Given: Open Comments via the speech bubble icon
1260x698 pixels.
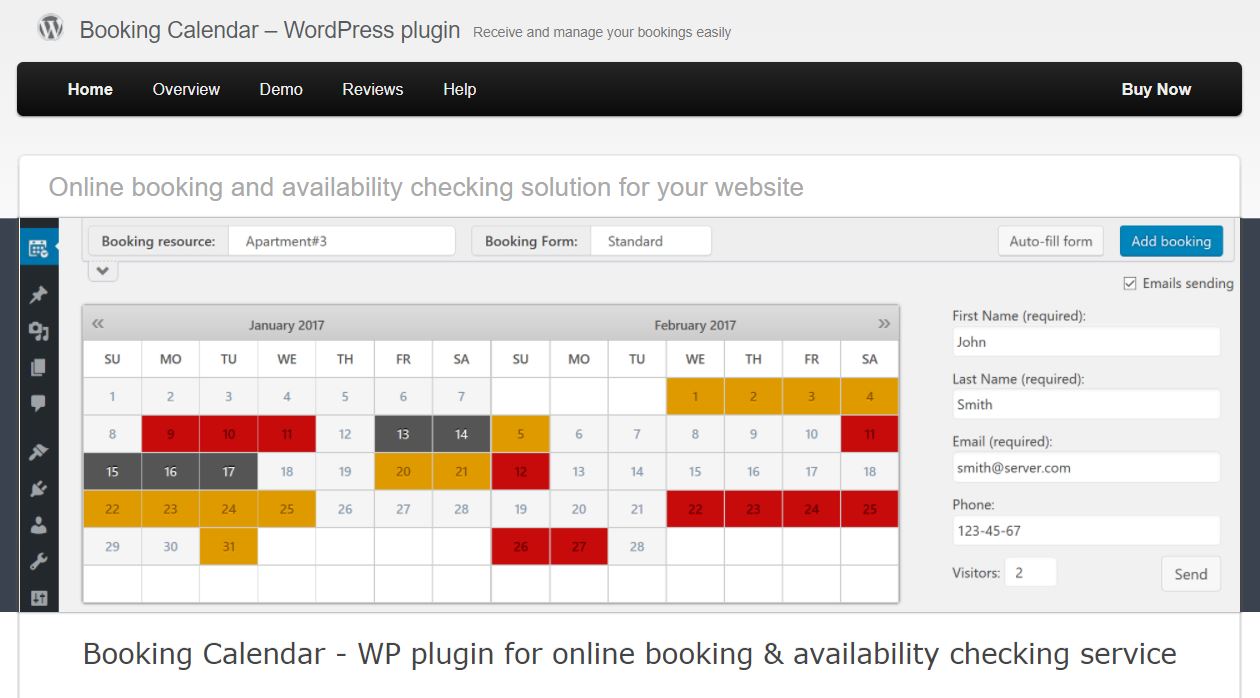Looking at the screenshot, I should (x=39, y=403).
